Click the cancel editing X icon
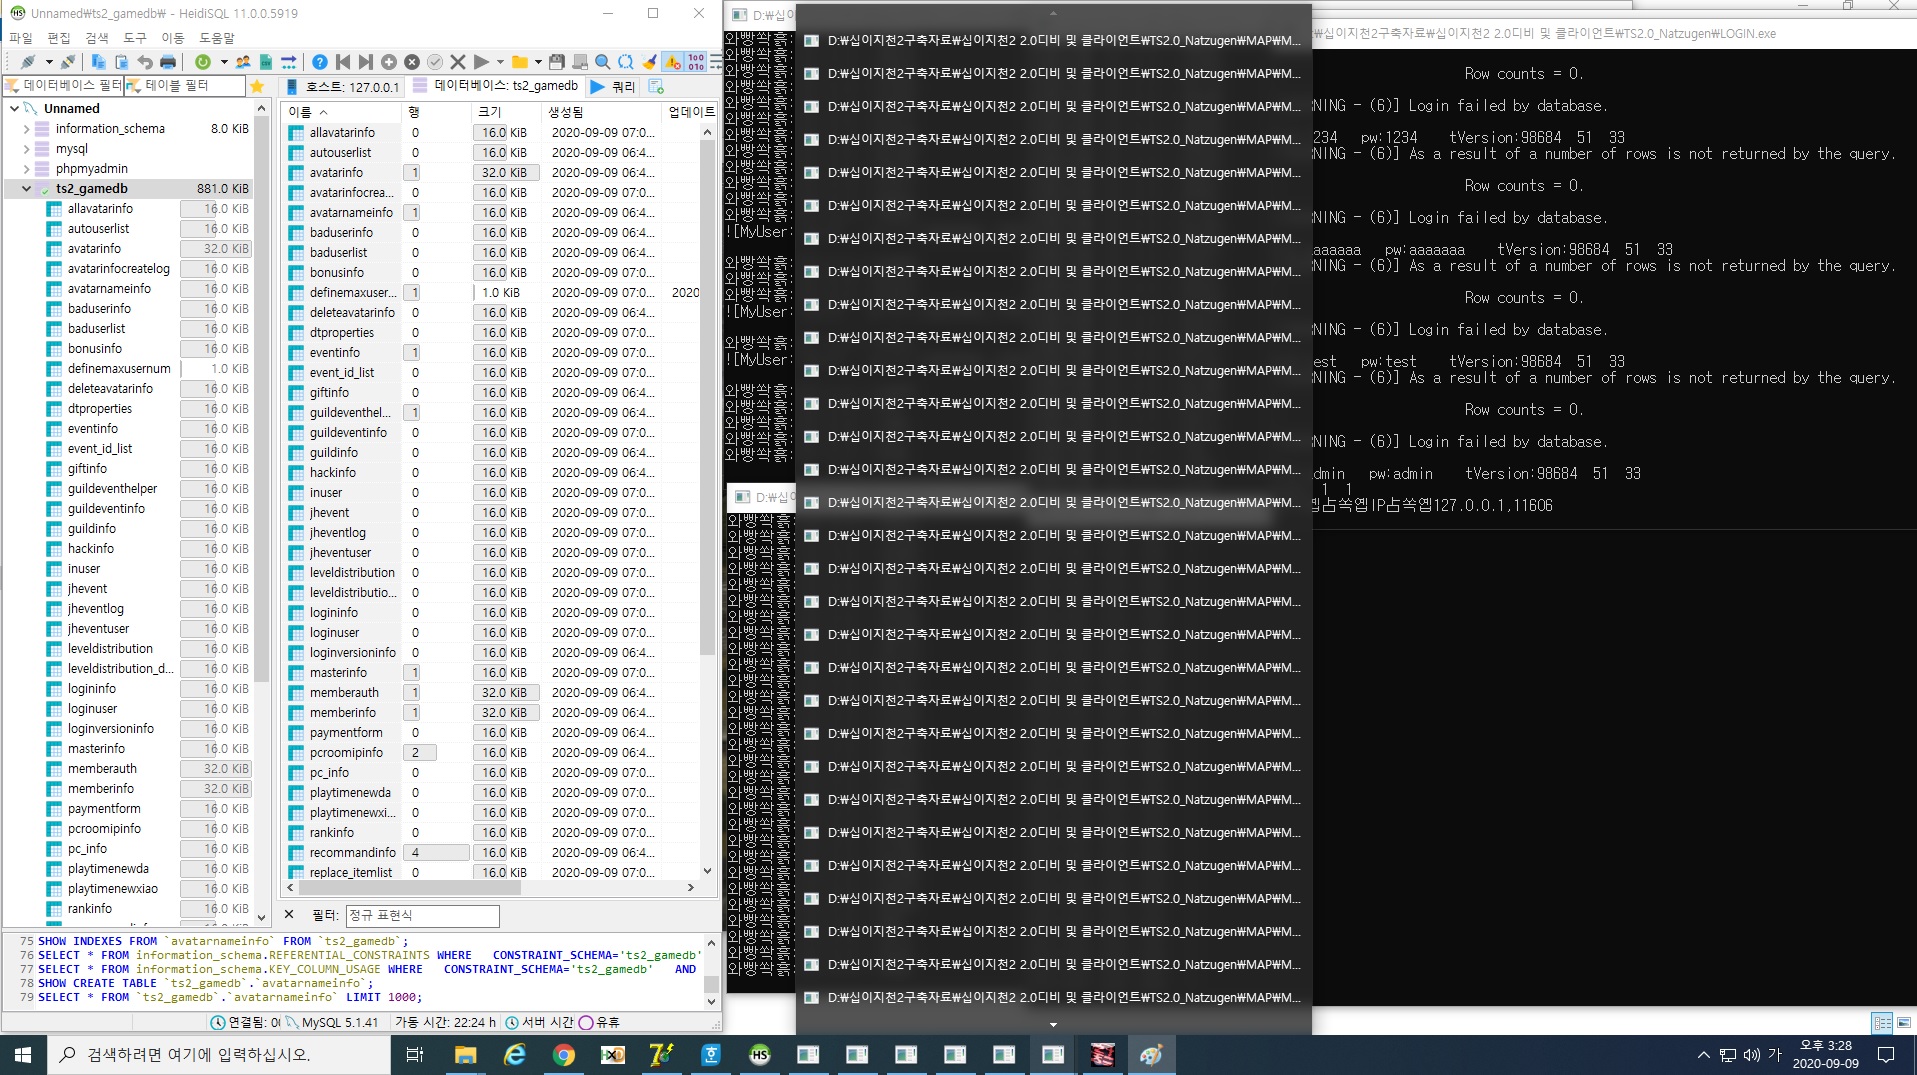The width and height of the screenshot is (1917, 1075). point(458,62)
